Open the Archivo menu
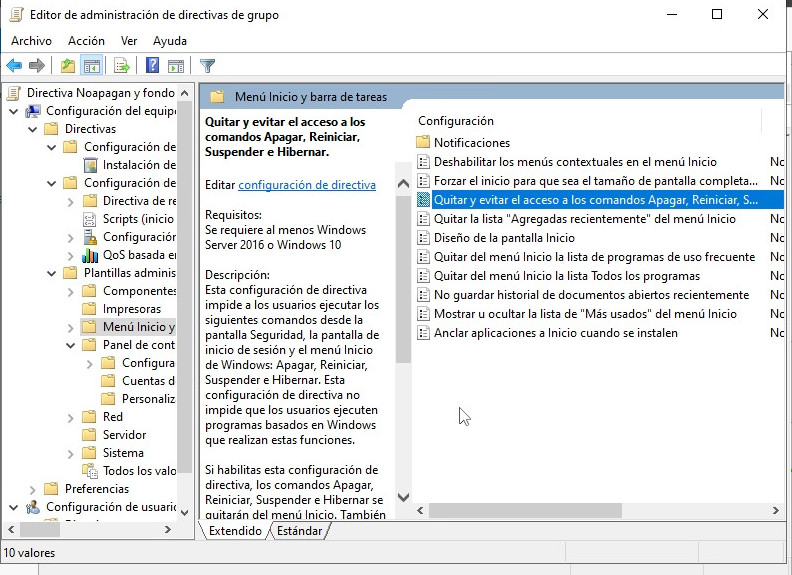The height and width of the screenshot is (575, 792). (x=31, y=41)
